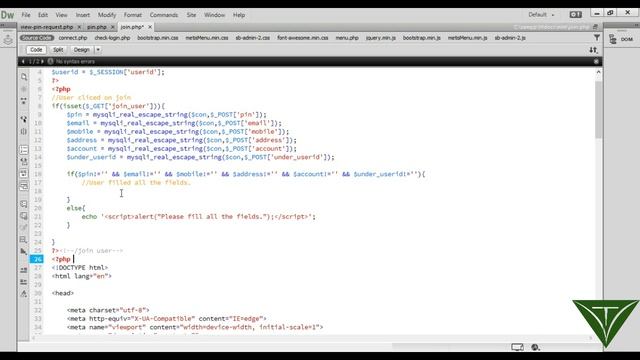Open the Default workspace switcher dropdown
The image size is (640, 360).
pos(541,15)
